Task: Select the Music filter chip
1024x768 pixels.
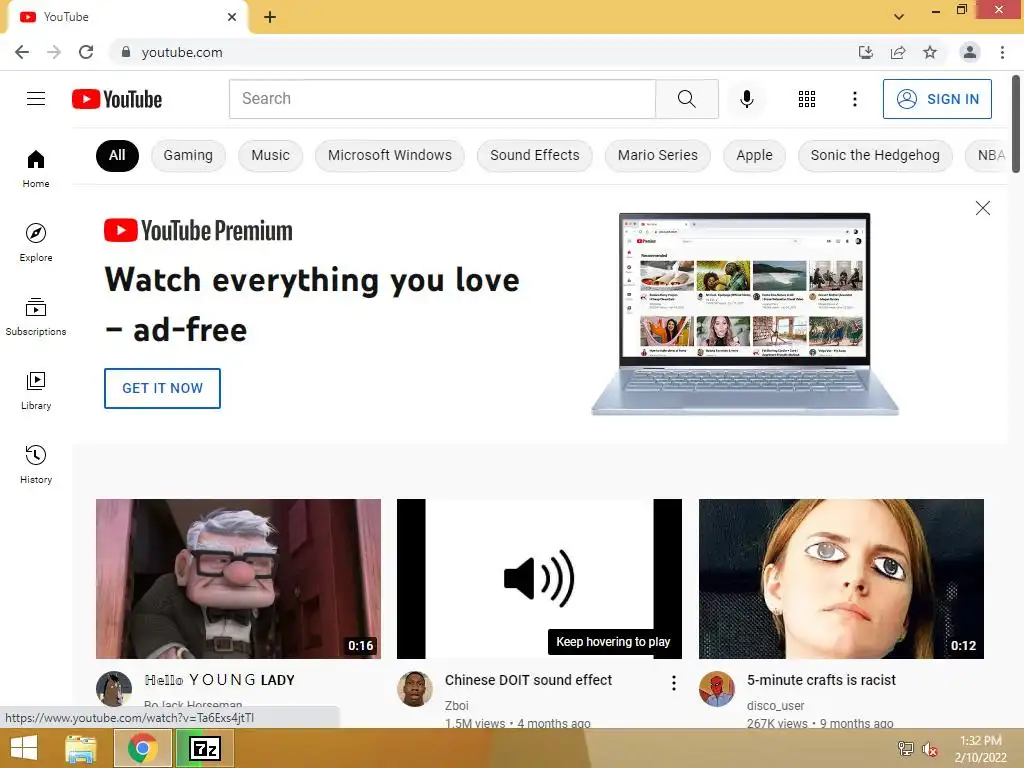Action: coord(270,155)
